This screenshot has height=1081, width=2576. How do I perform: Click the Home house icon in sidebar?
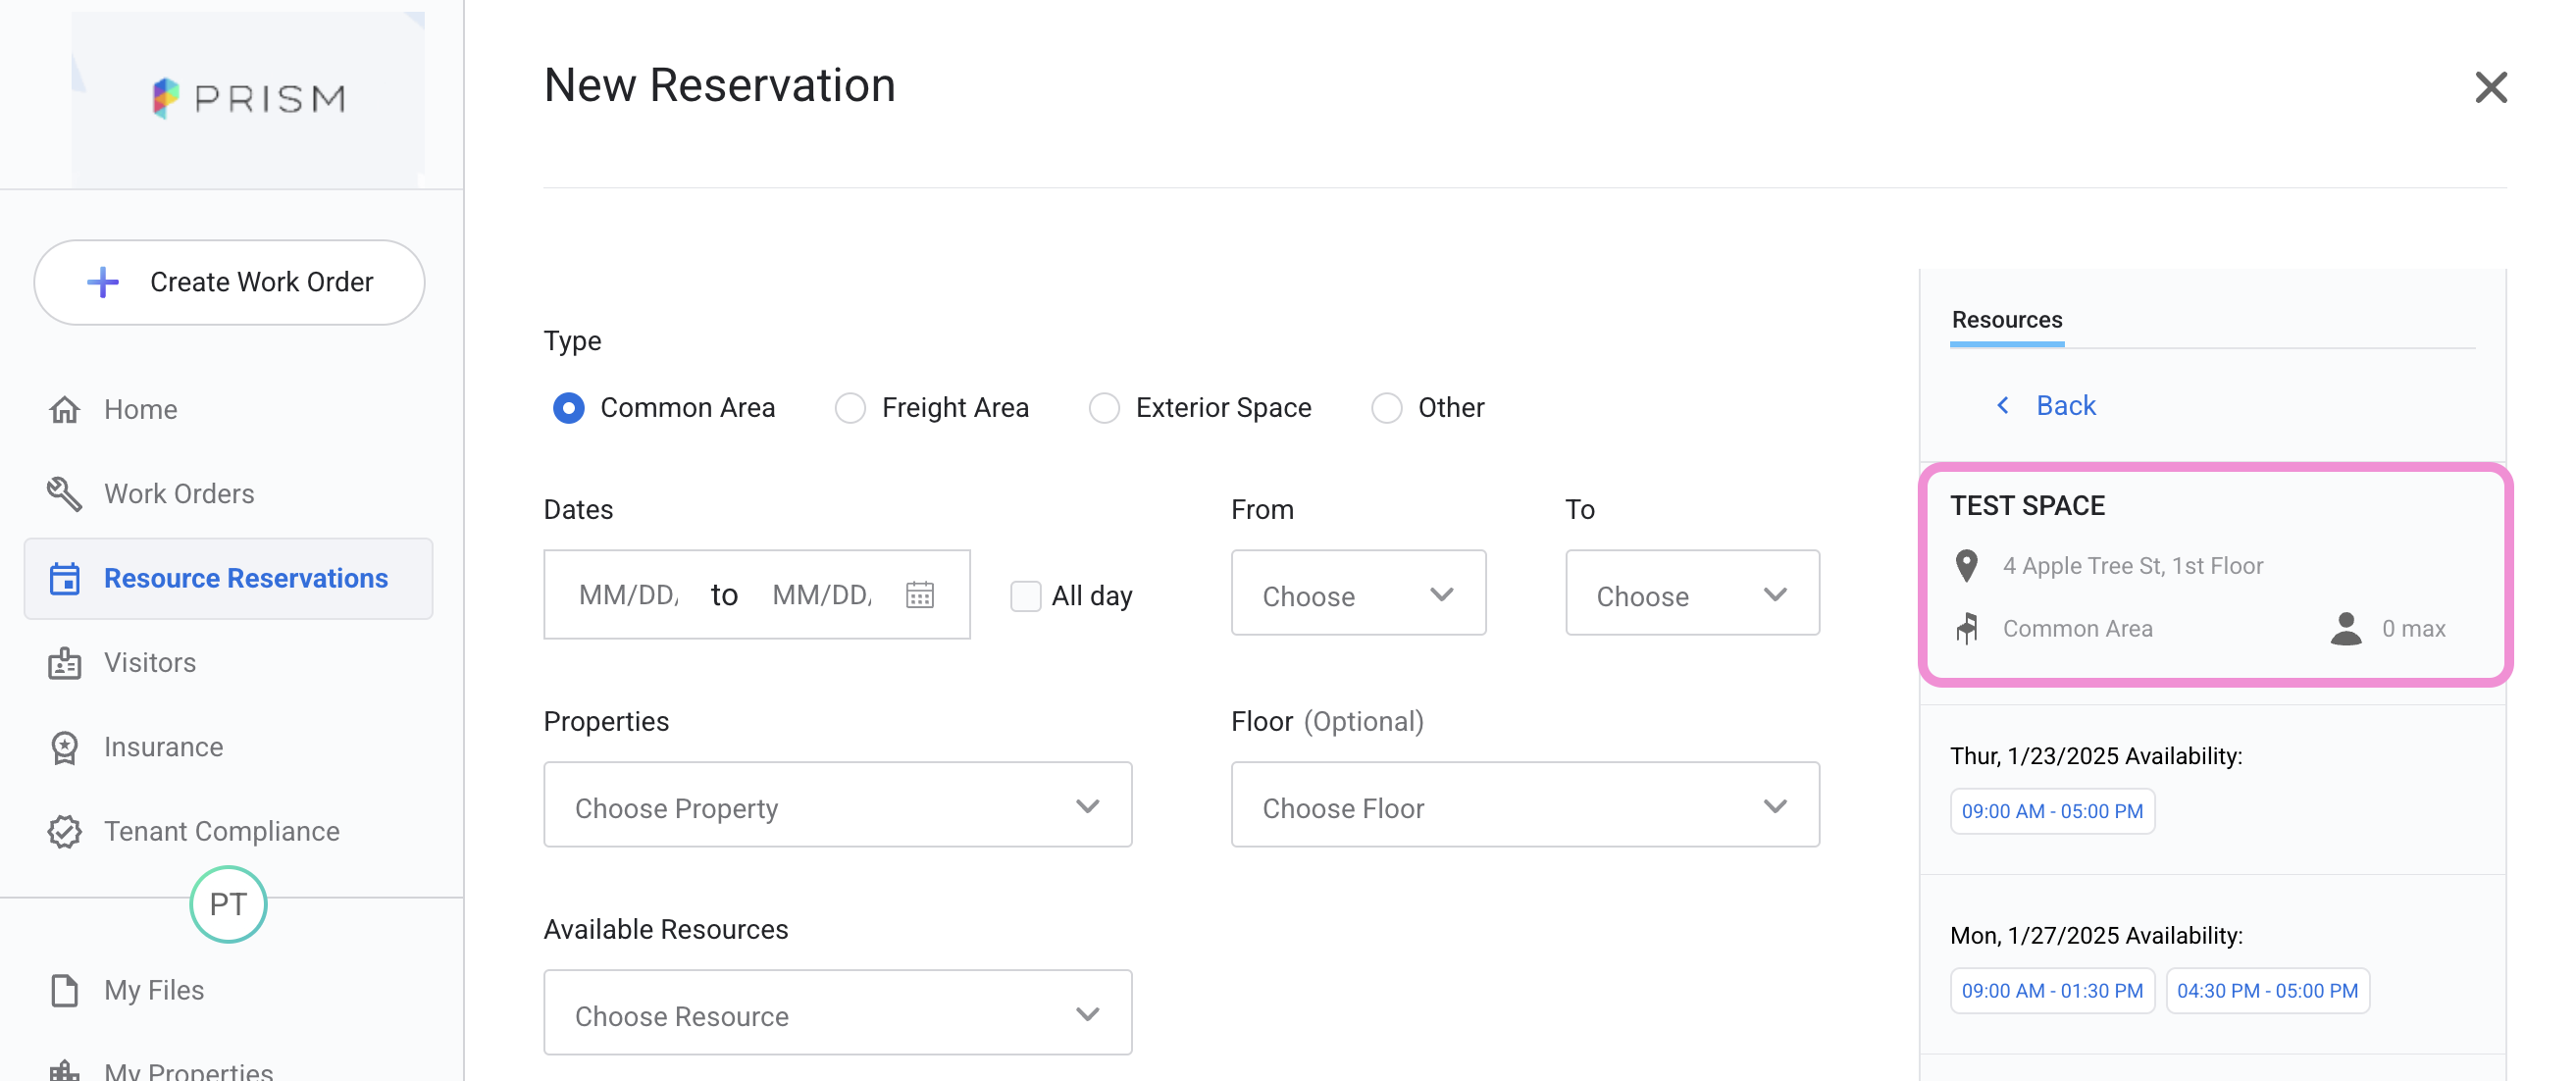(64, 410)
